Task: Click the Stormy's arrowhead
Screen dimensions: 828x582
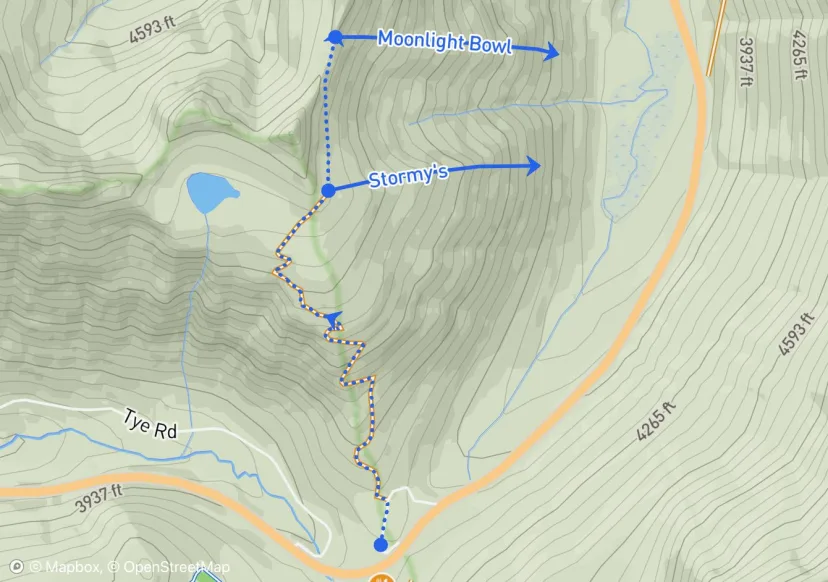Action: 533,165
